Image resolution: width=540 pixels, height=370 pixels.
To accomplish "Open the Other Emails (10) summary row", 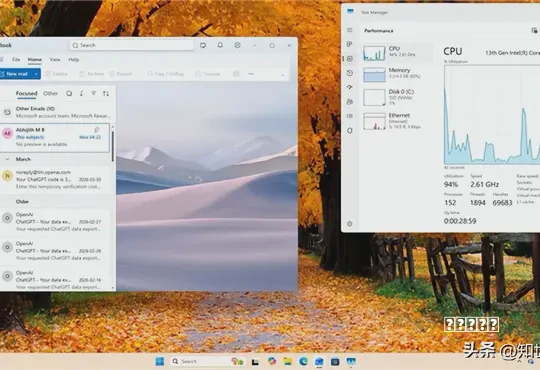I will coord(58,112).
